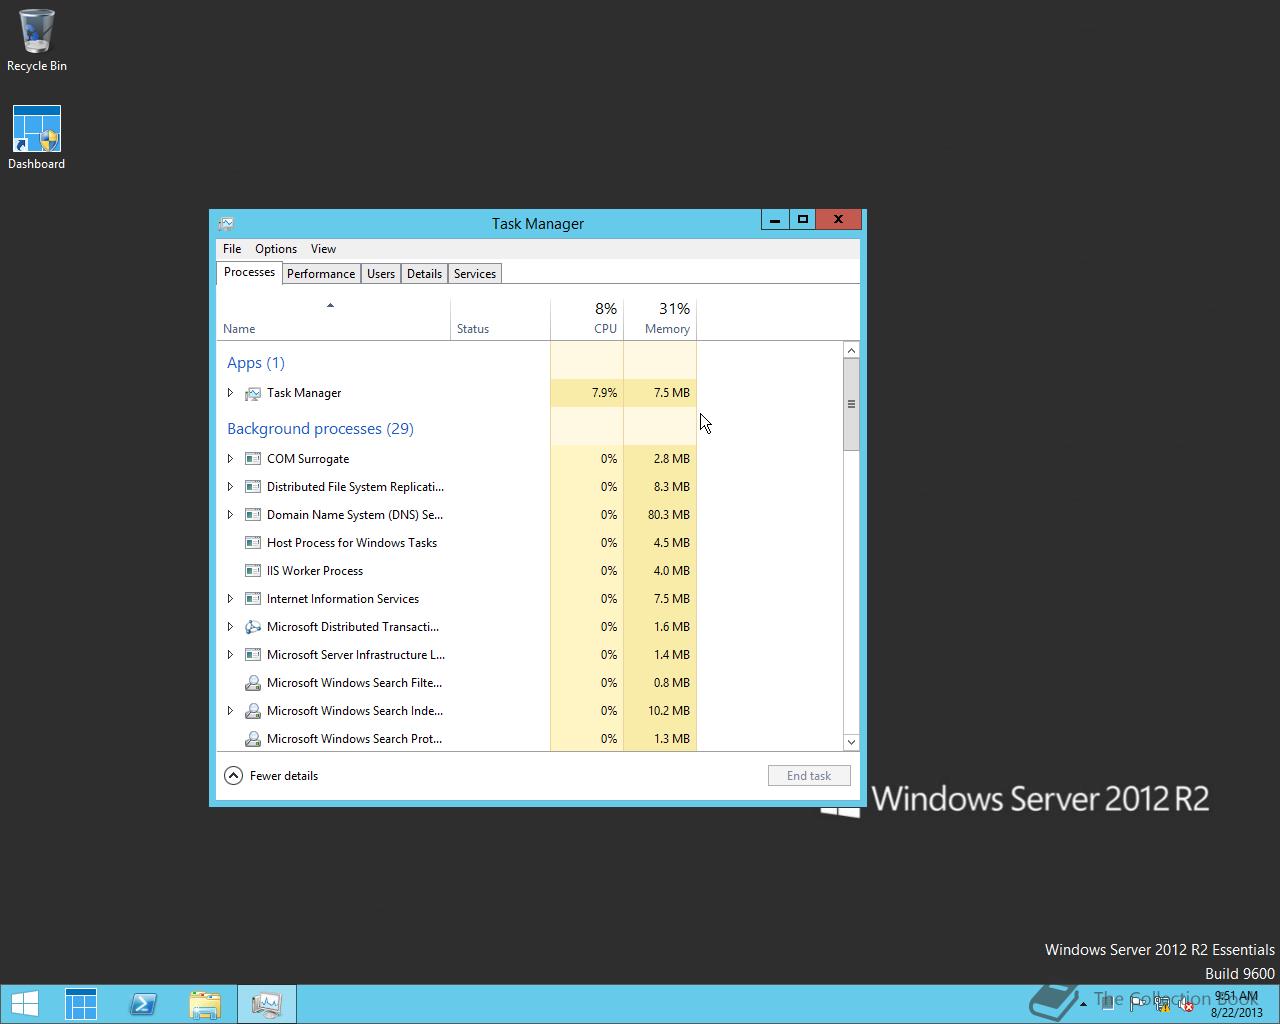Click the Windows Start button

(24, 1004)
